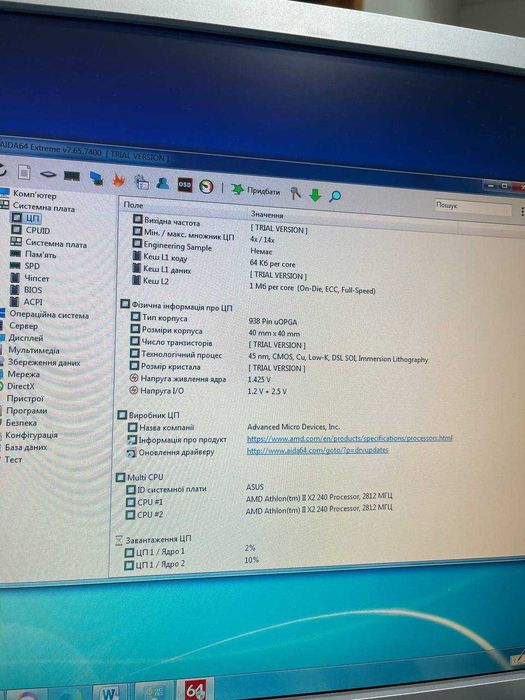Select the CPU #1 row
This screenshot has height=700, width=525.
[260, 500]
